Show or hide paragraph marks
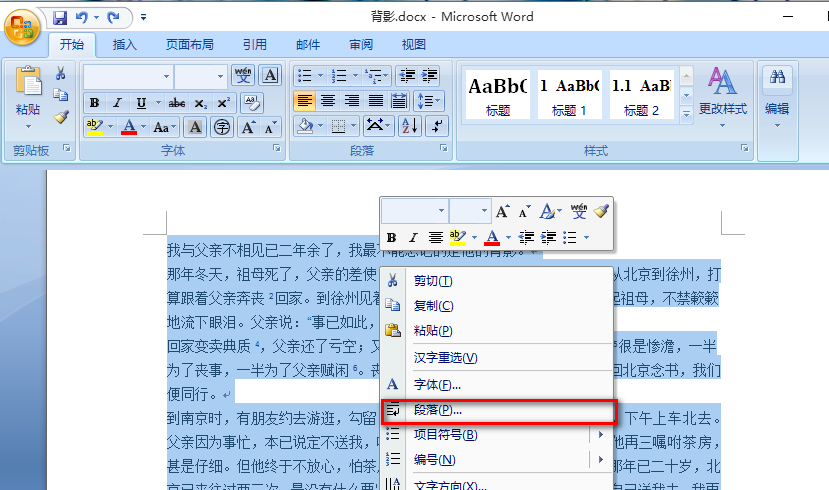 437,126
